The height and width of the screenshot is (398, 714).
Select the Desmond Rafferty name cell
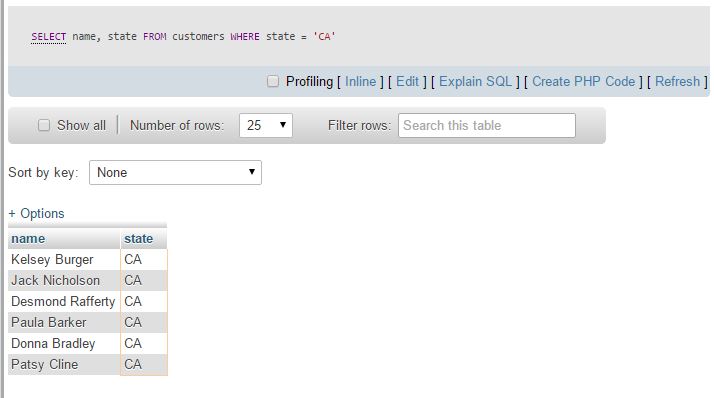click(64, 301)
